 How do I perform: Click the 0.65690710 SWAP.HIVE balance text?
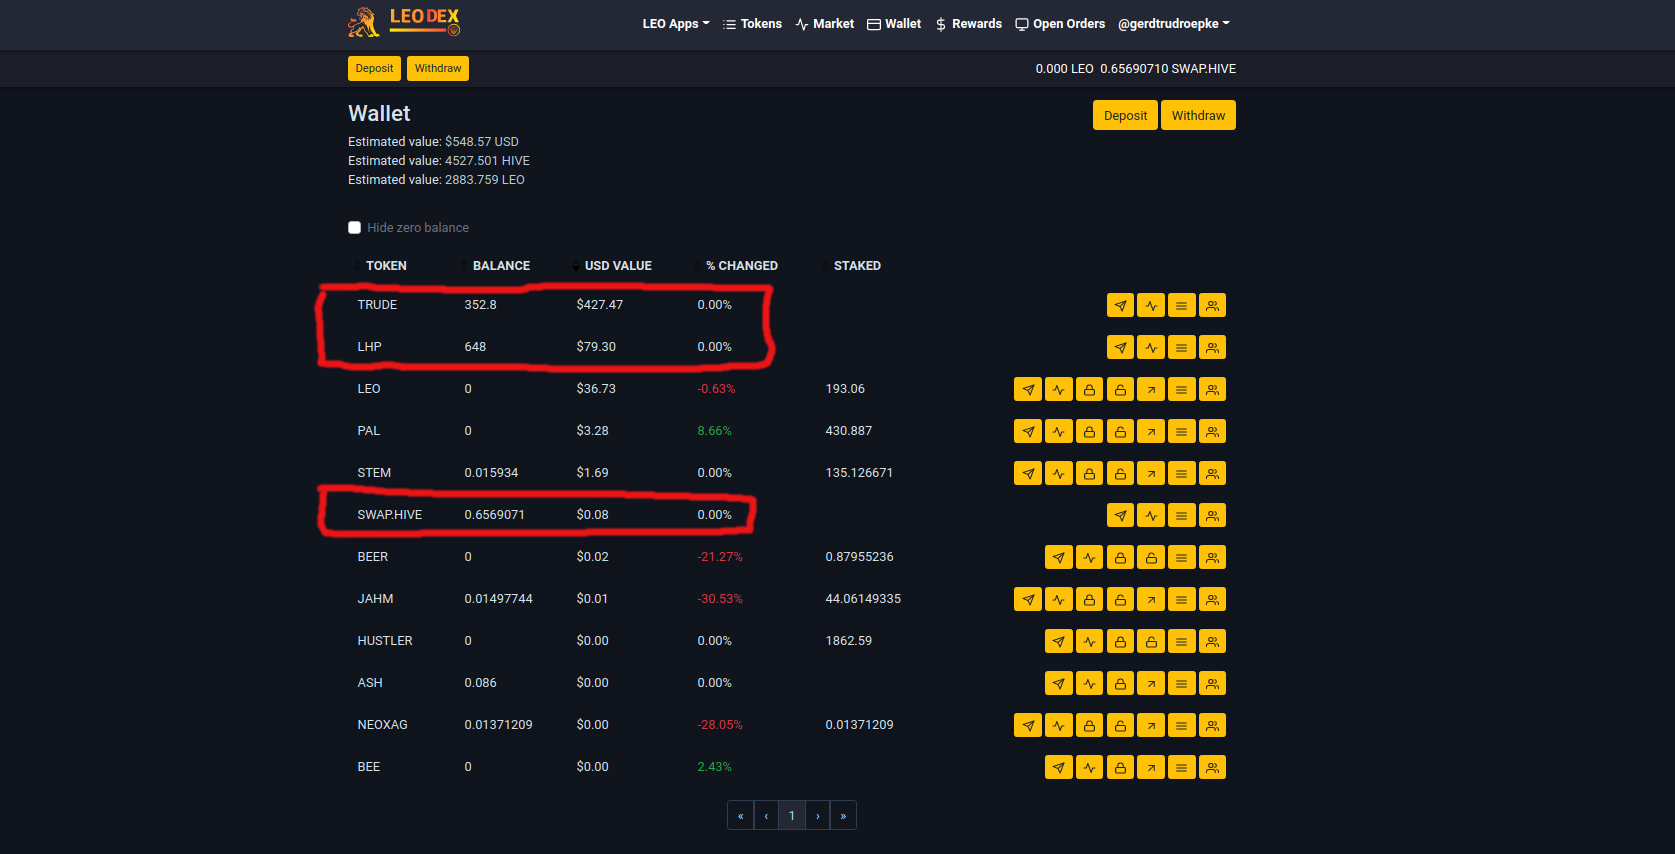(1168, 69)
